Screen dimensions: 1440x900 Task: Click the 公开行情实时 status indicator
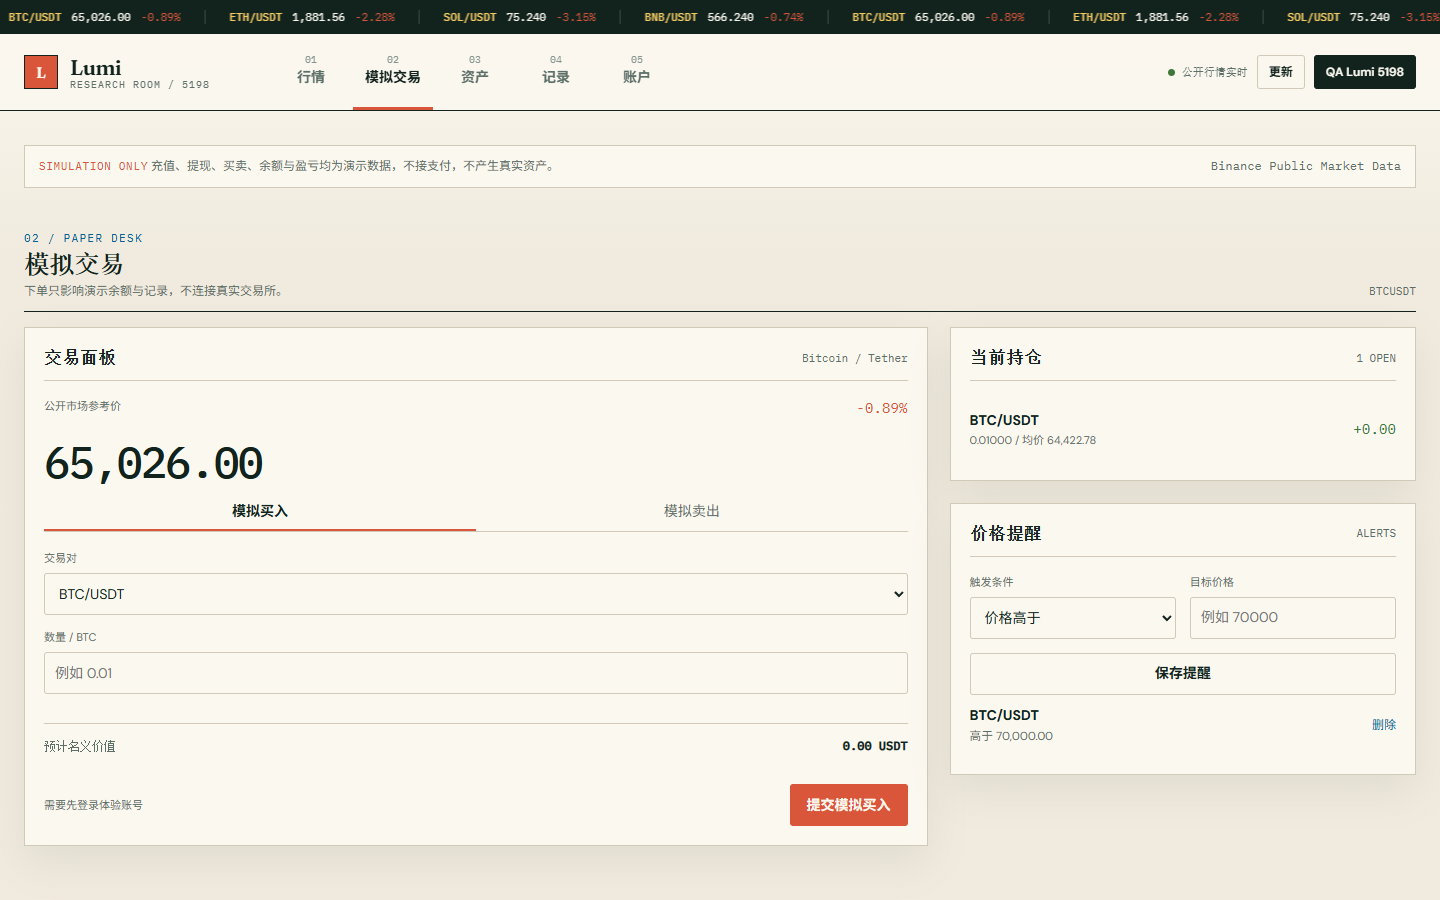[x=1208, y=72]
